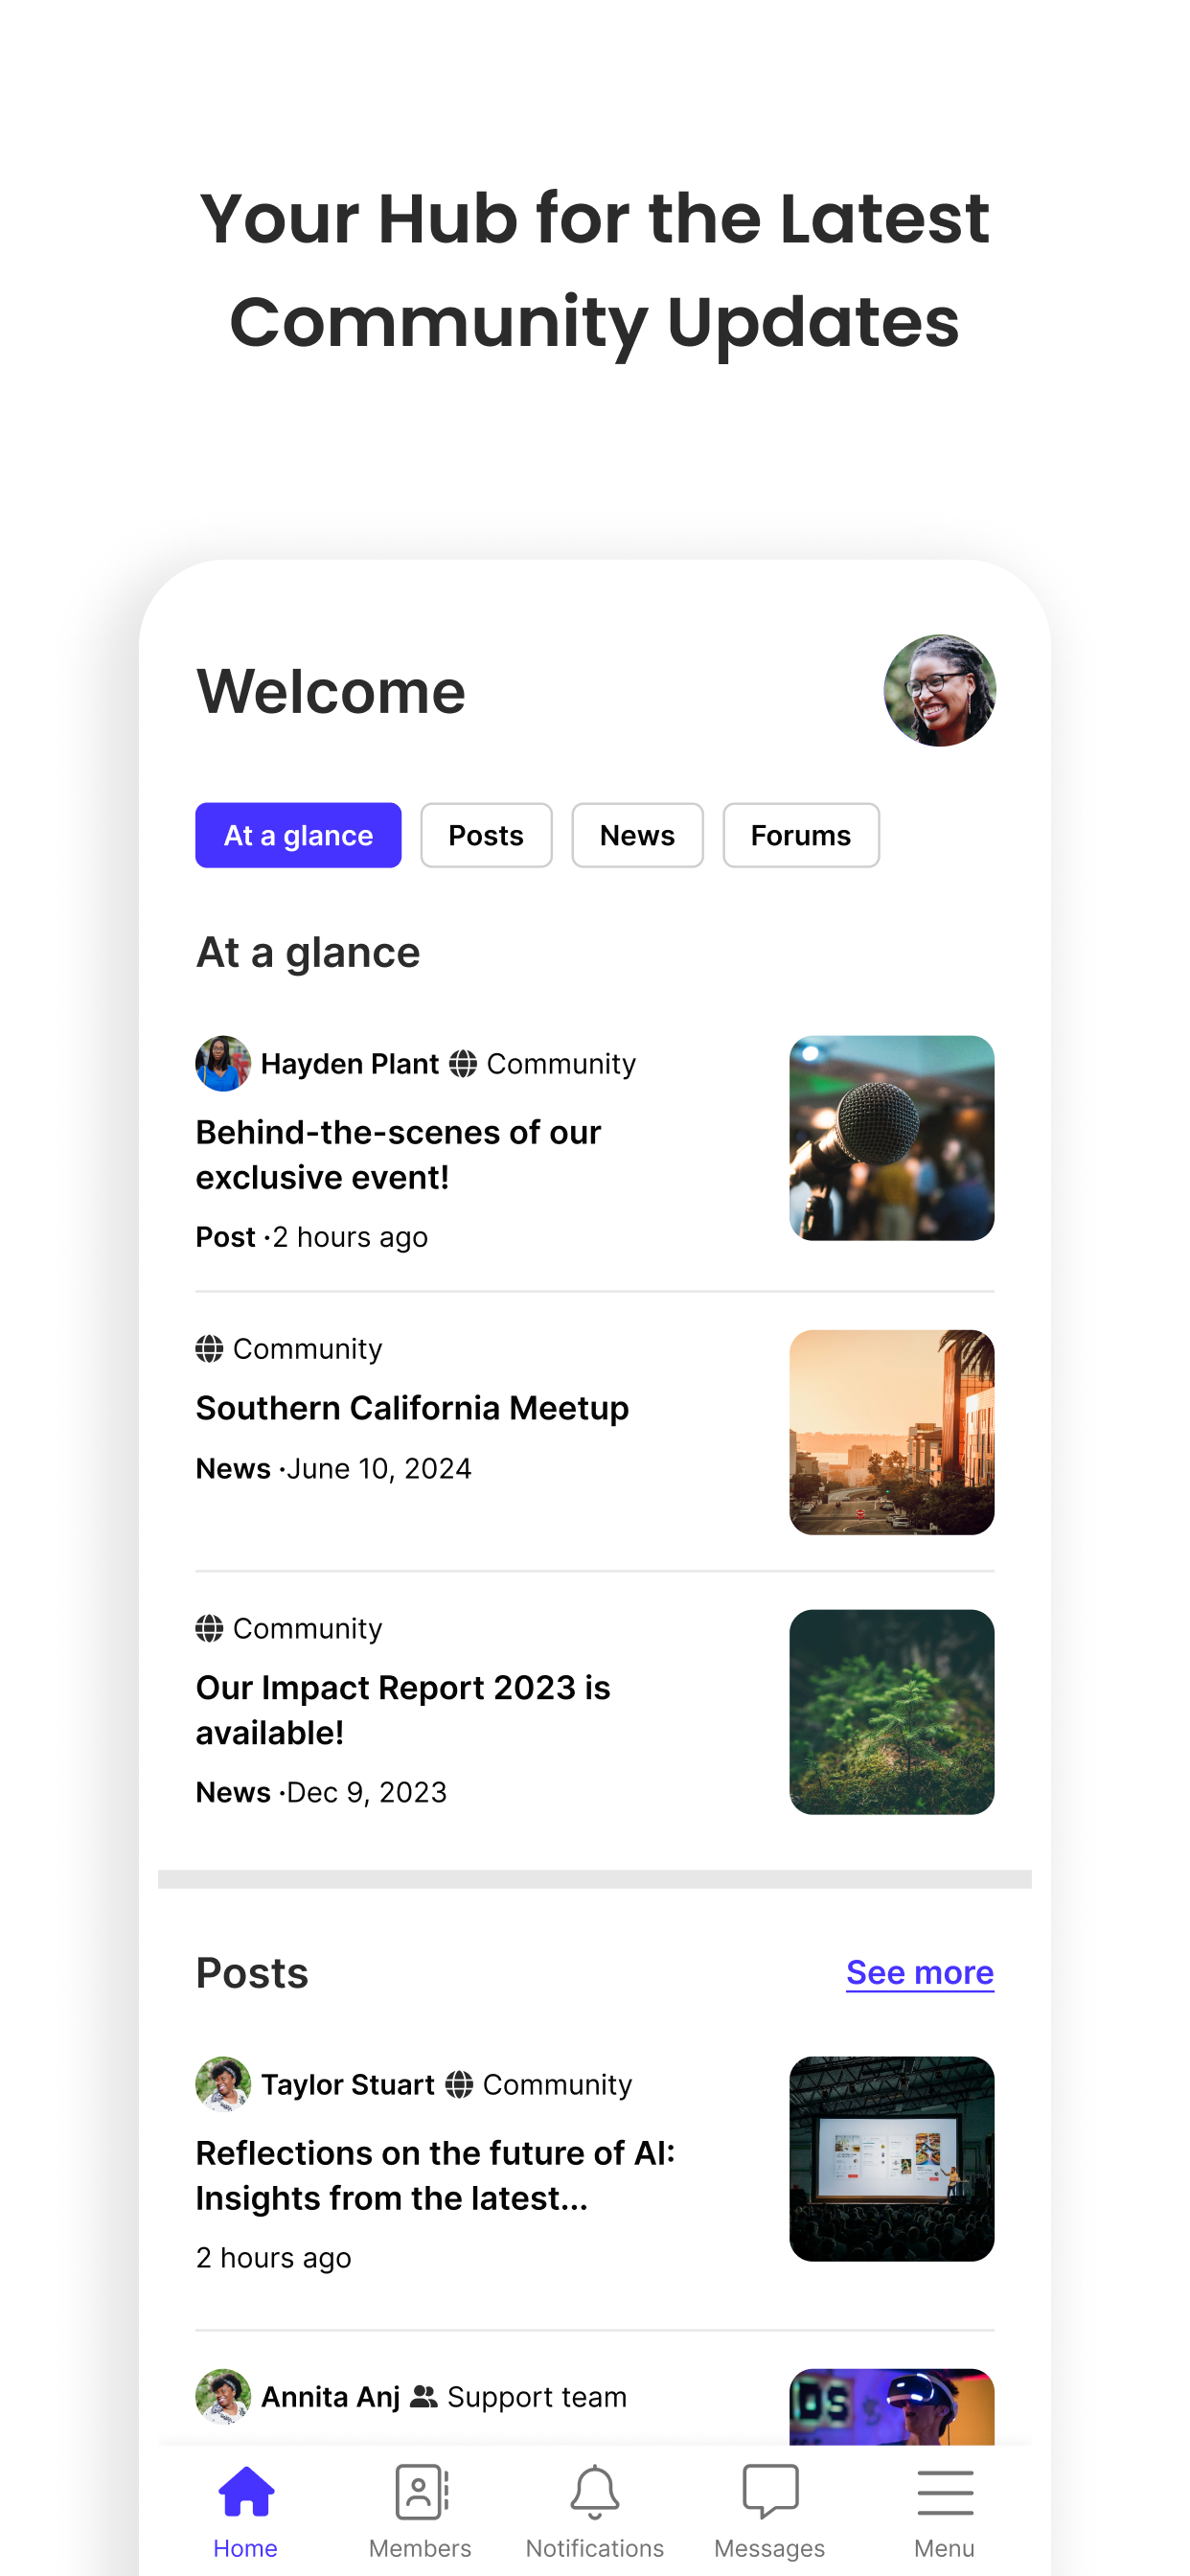The width and height of the screenshot is (1190, 2576).
Task: Open Behind-the-scenes of our exclusive event post
Action: pyautogui.click(x=398, y=1155)
